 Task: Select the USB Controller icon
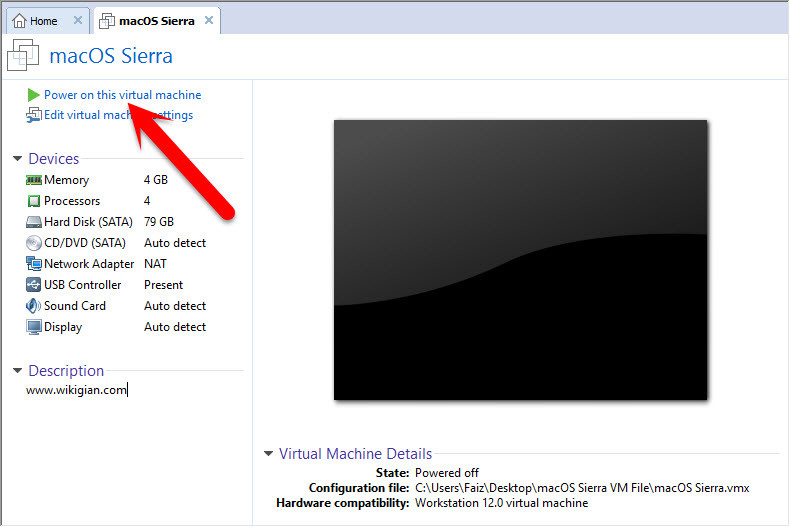point(34,285)
